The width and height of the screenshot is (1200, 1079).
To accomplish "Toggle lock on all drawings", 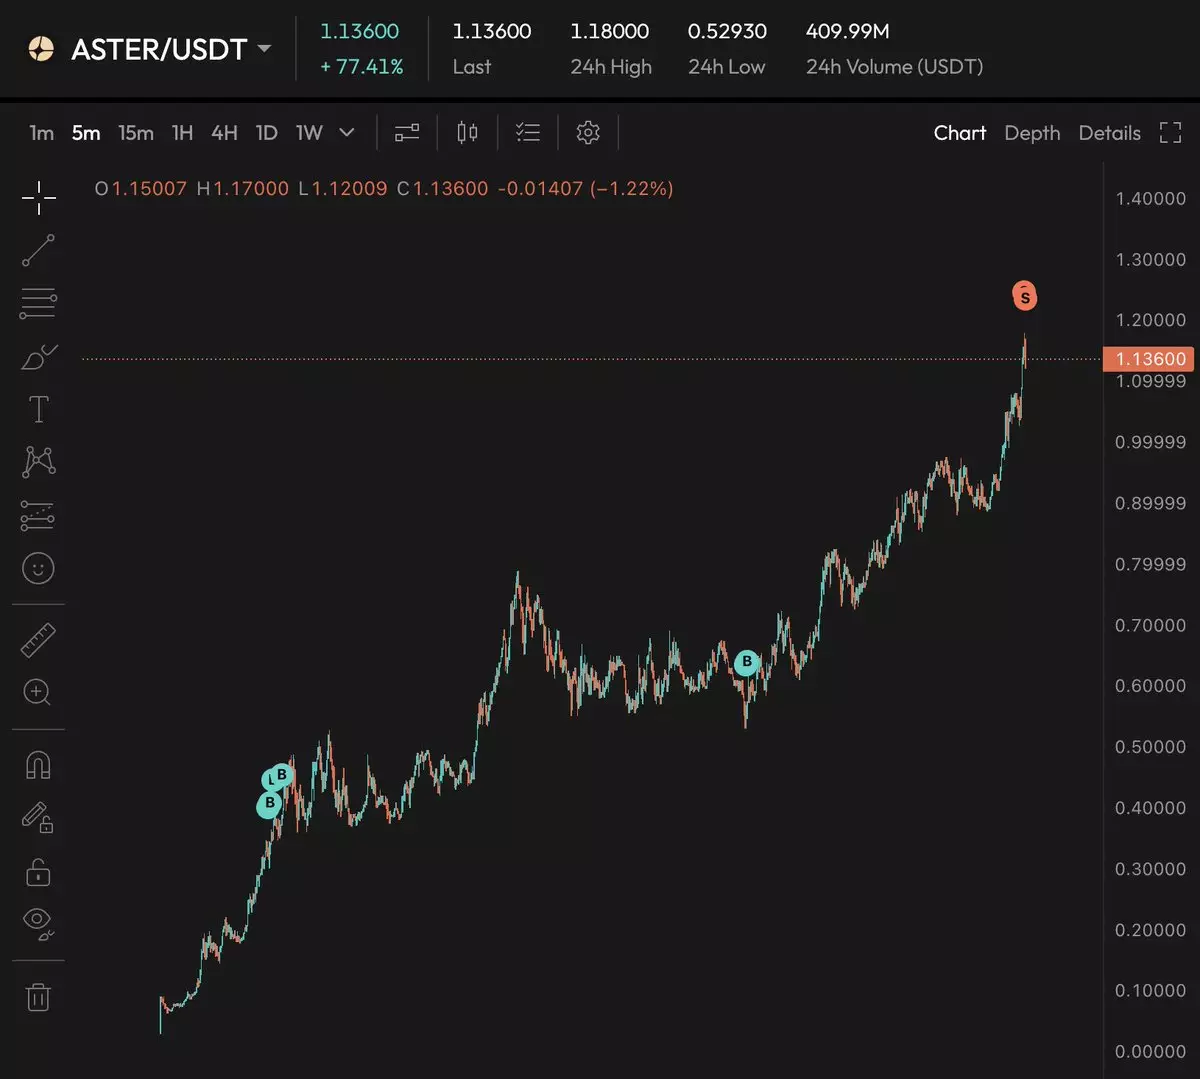I will [38, 873].
